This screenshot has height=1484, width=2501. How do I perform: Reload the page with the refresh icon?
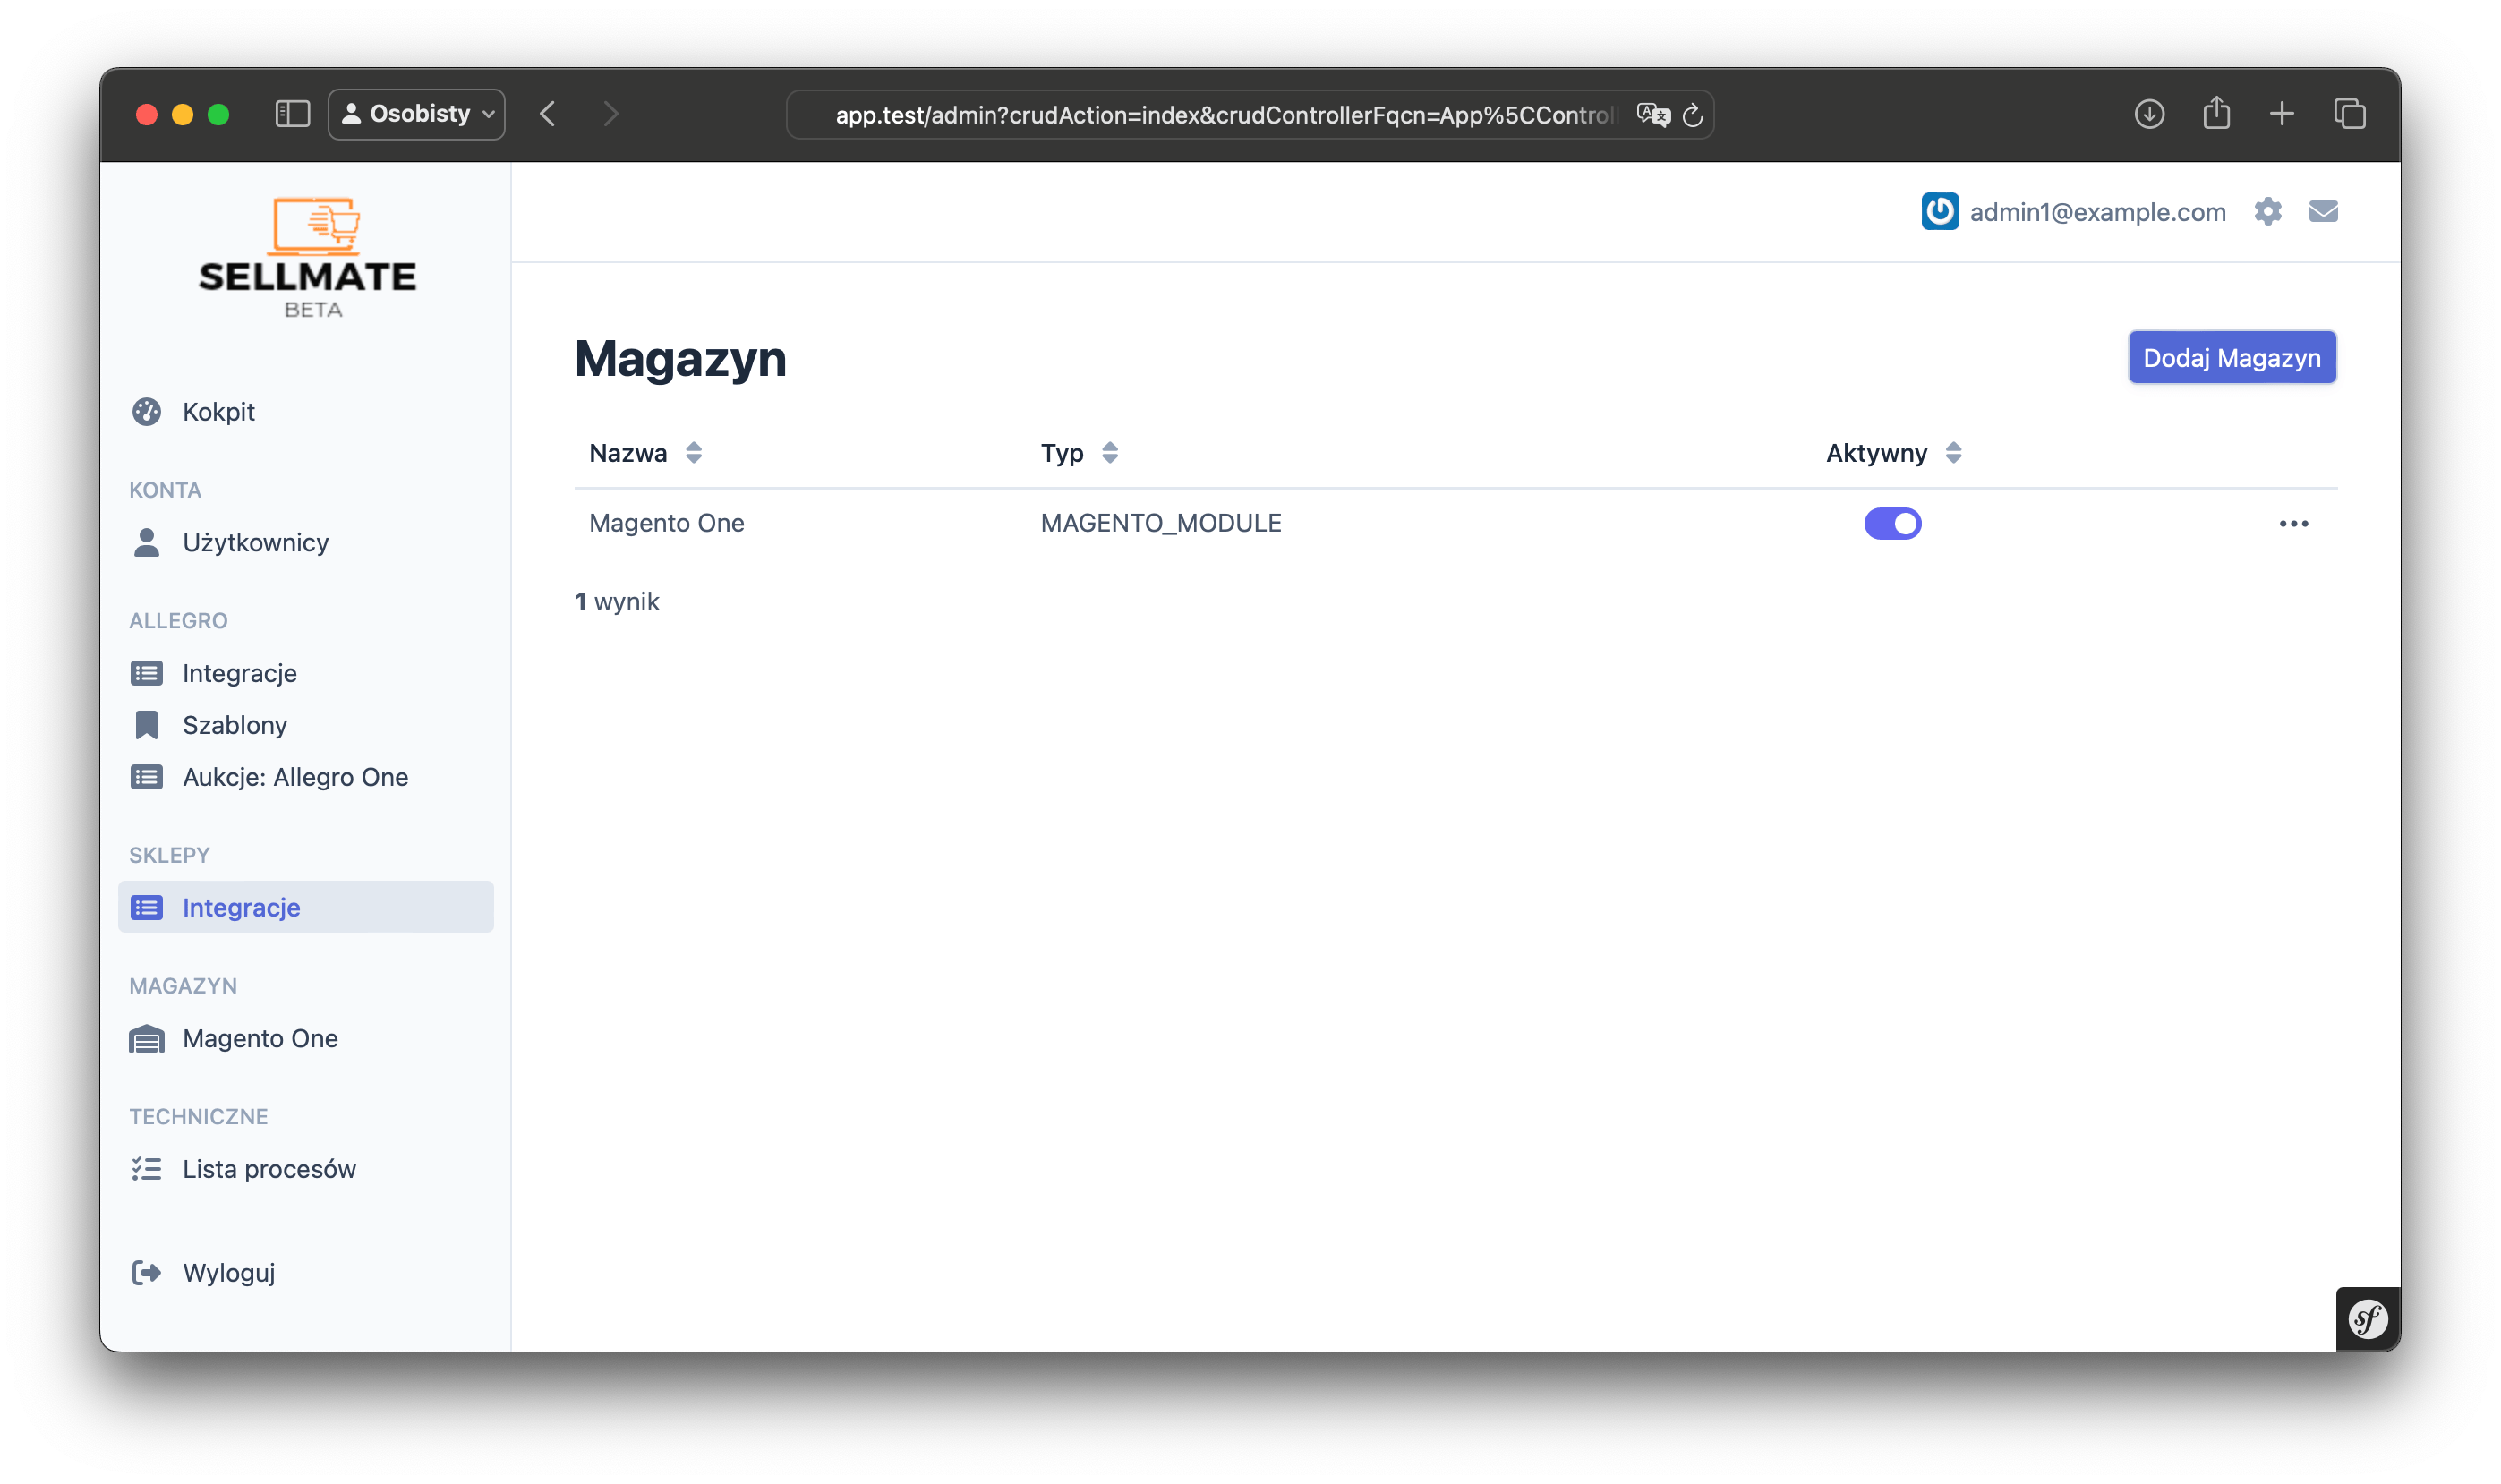pos(1692,115)
